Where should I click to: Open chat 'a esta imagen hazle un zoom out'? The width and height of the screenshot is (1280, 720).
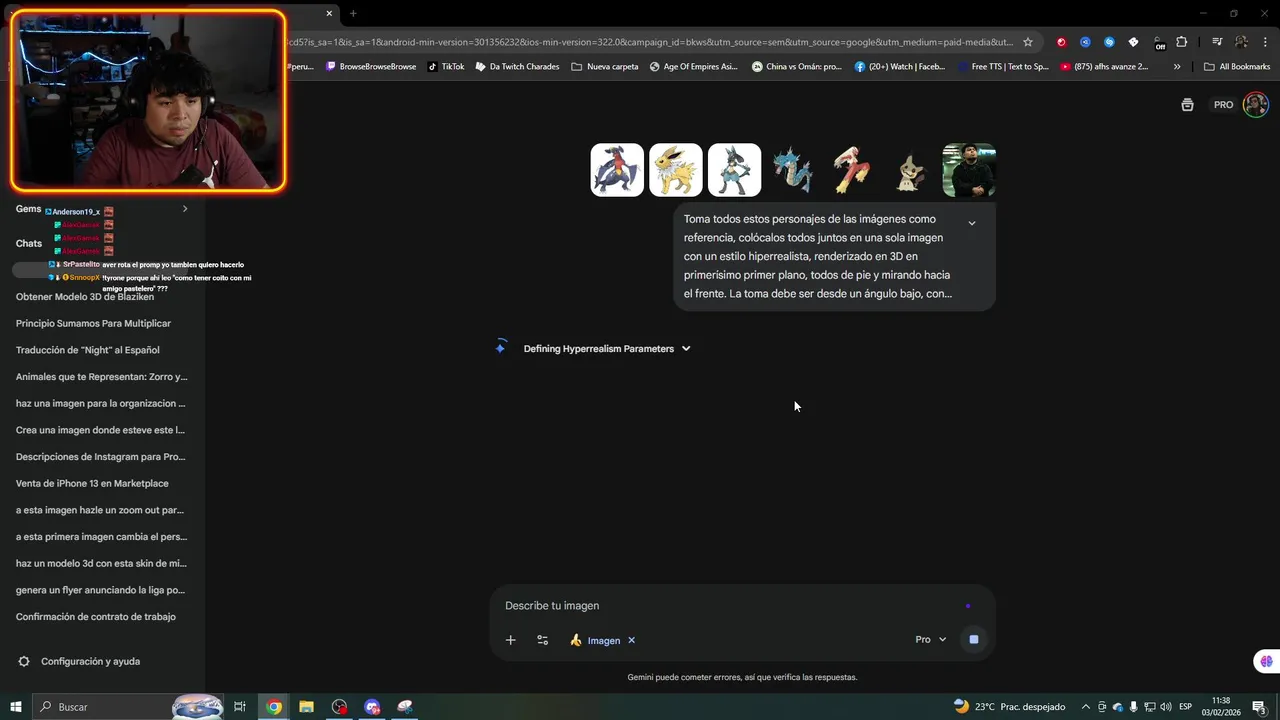100,510
